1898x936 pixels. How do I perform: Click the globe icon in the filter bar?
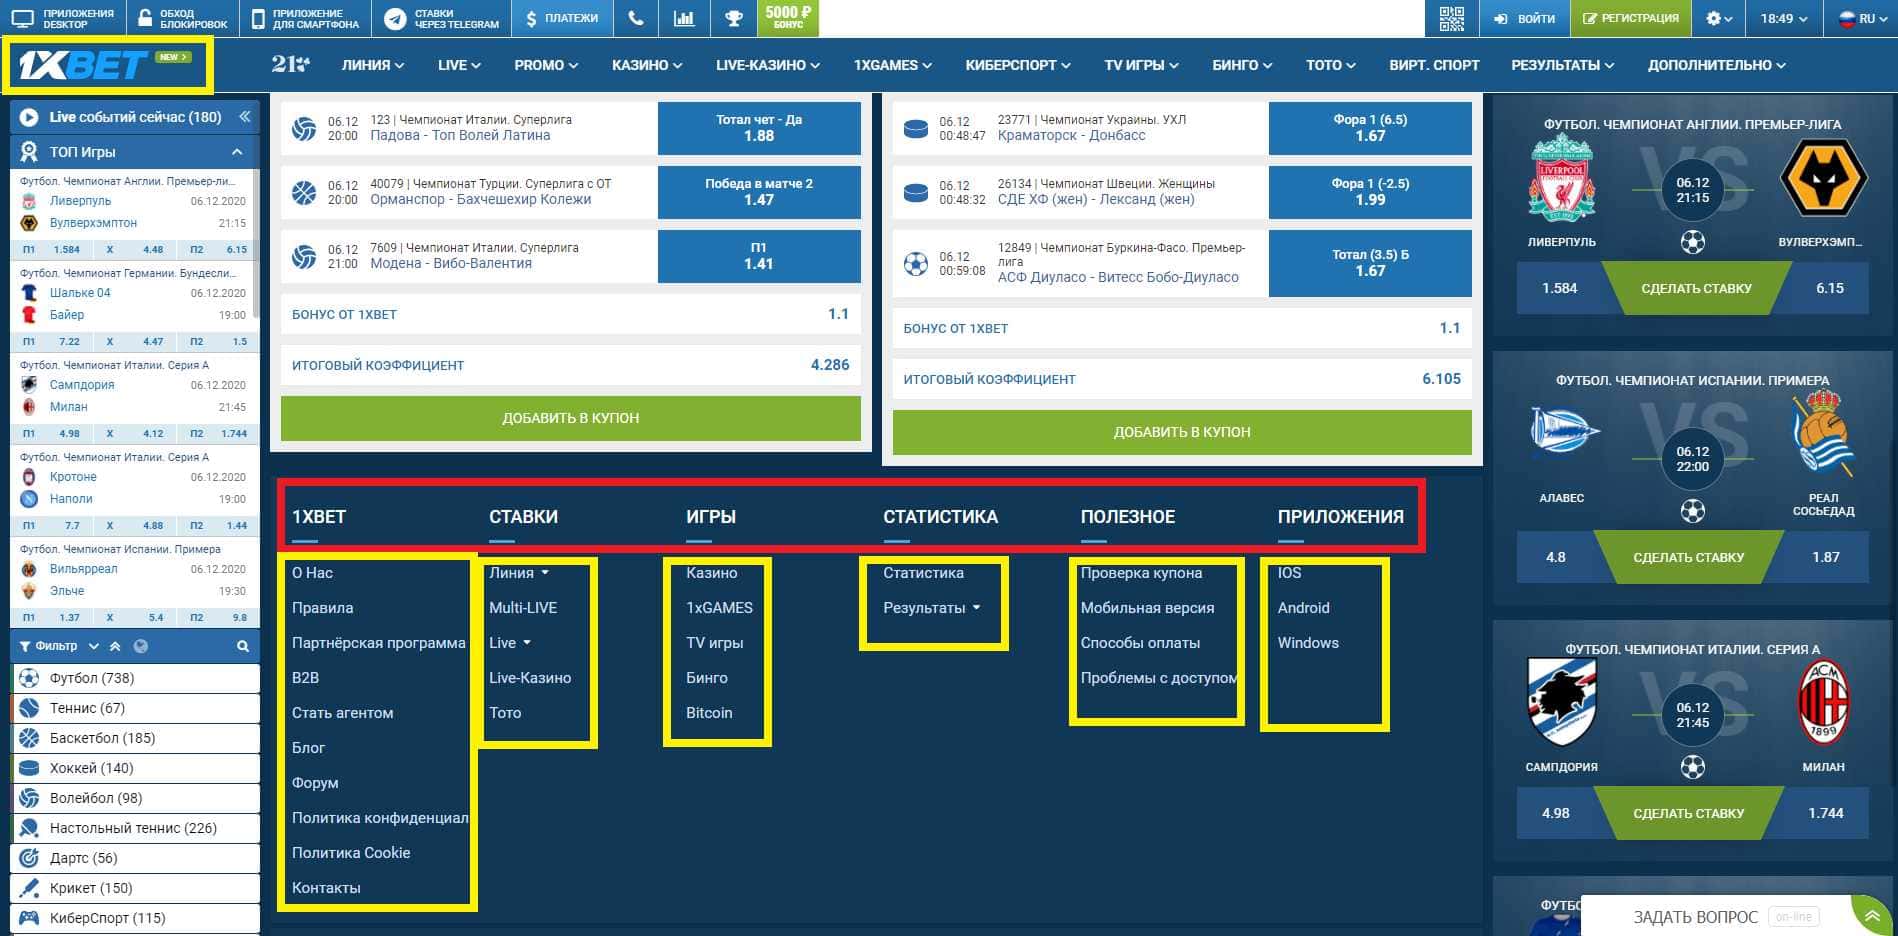(141, 646)
